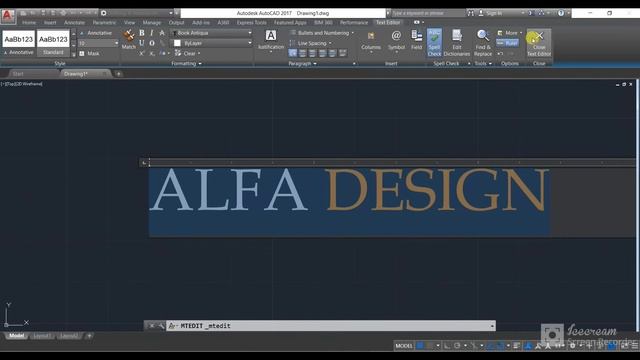Open Bullets and Numbering menu
This screenshot has width=640, height=360.
(x=322, y=33)
